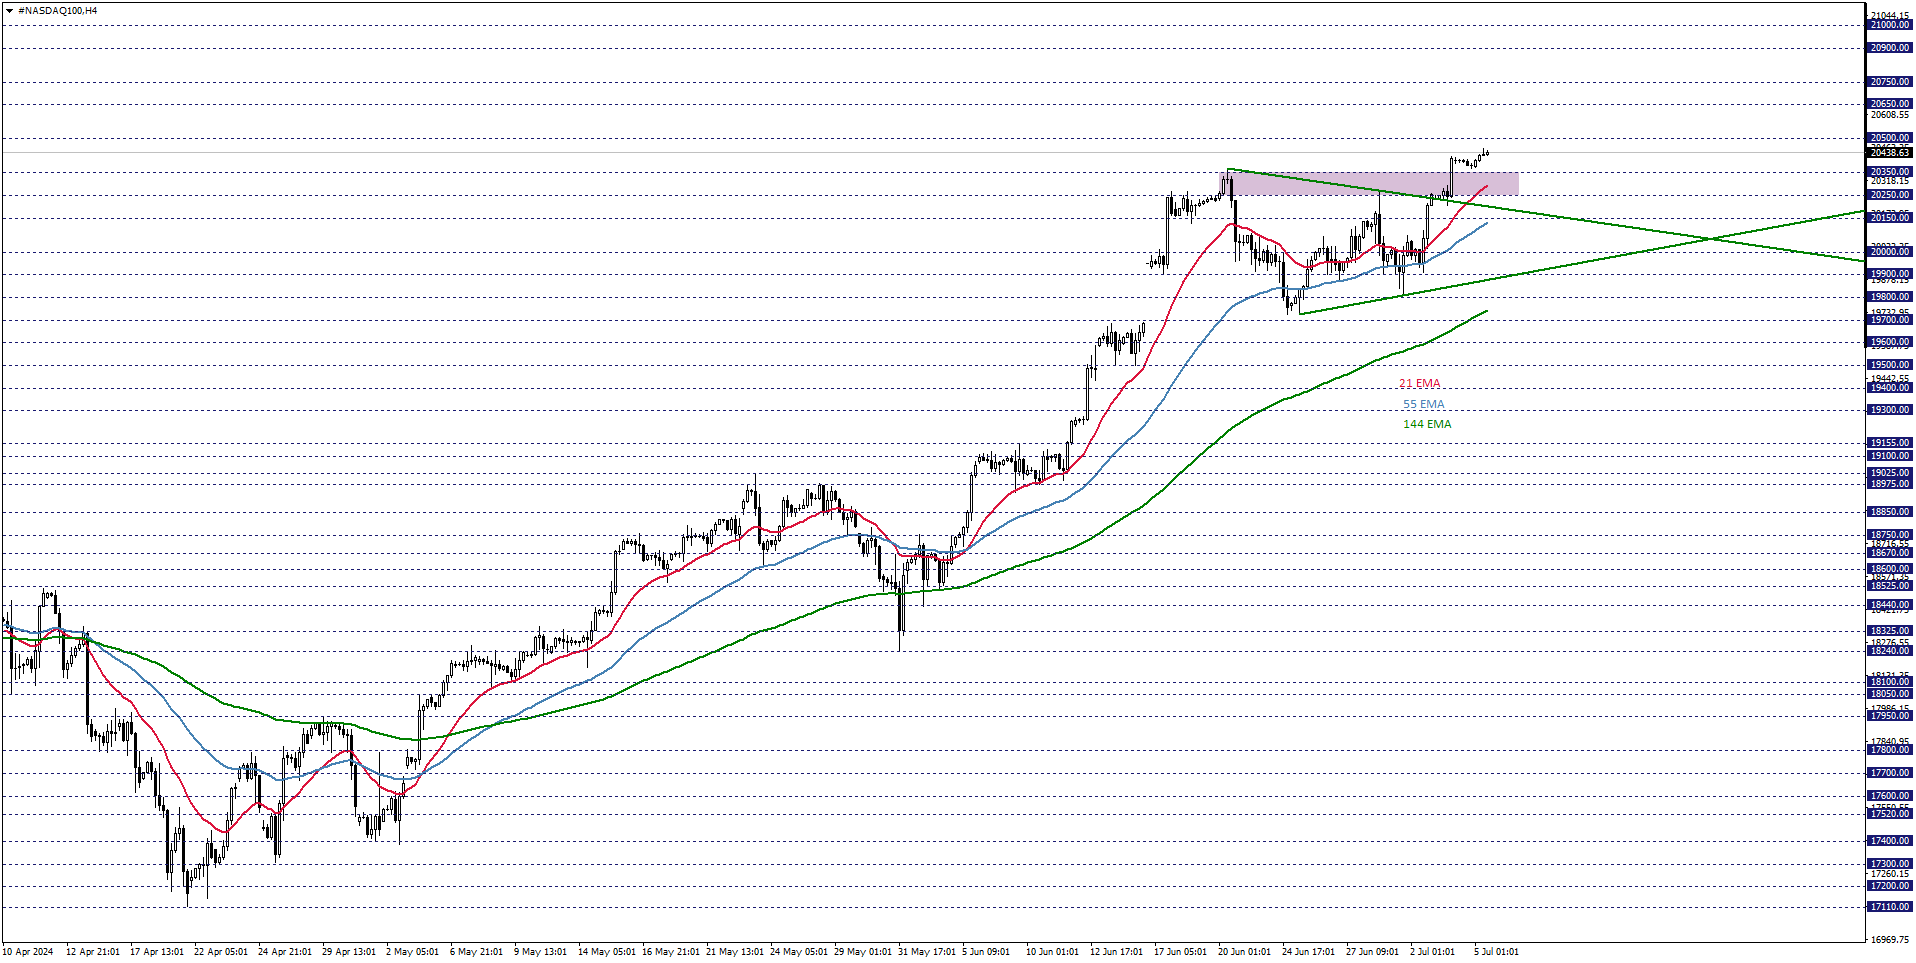Click the 24 Apr 21:01 time label
The height and width of the screenshot is (963, 1916).
point(285,952)
